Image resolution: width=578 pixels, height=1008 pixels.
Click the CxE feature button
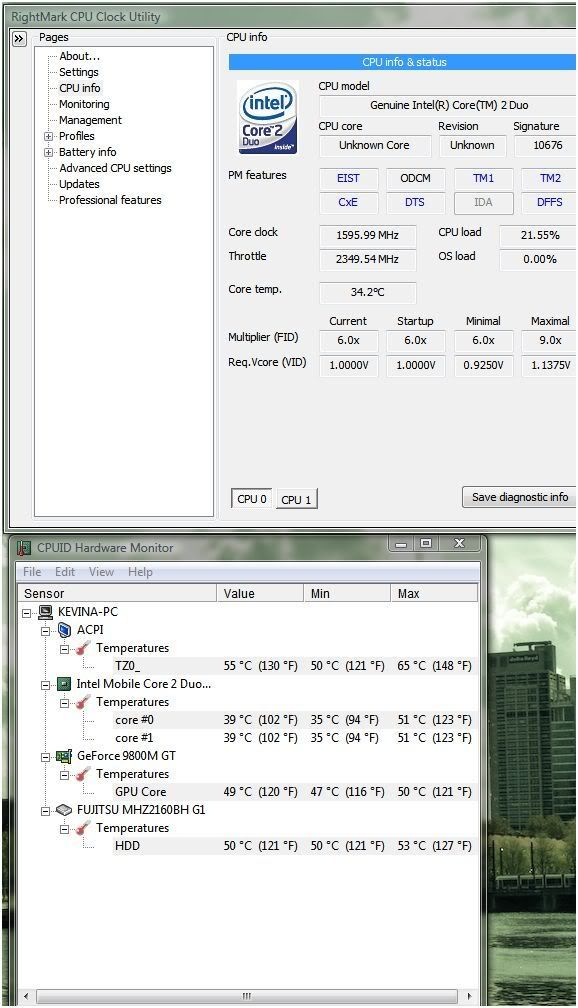pyautogui.click(x=348, y=202)
